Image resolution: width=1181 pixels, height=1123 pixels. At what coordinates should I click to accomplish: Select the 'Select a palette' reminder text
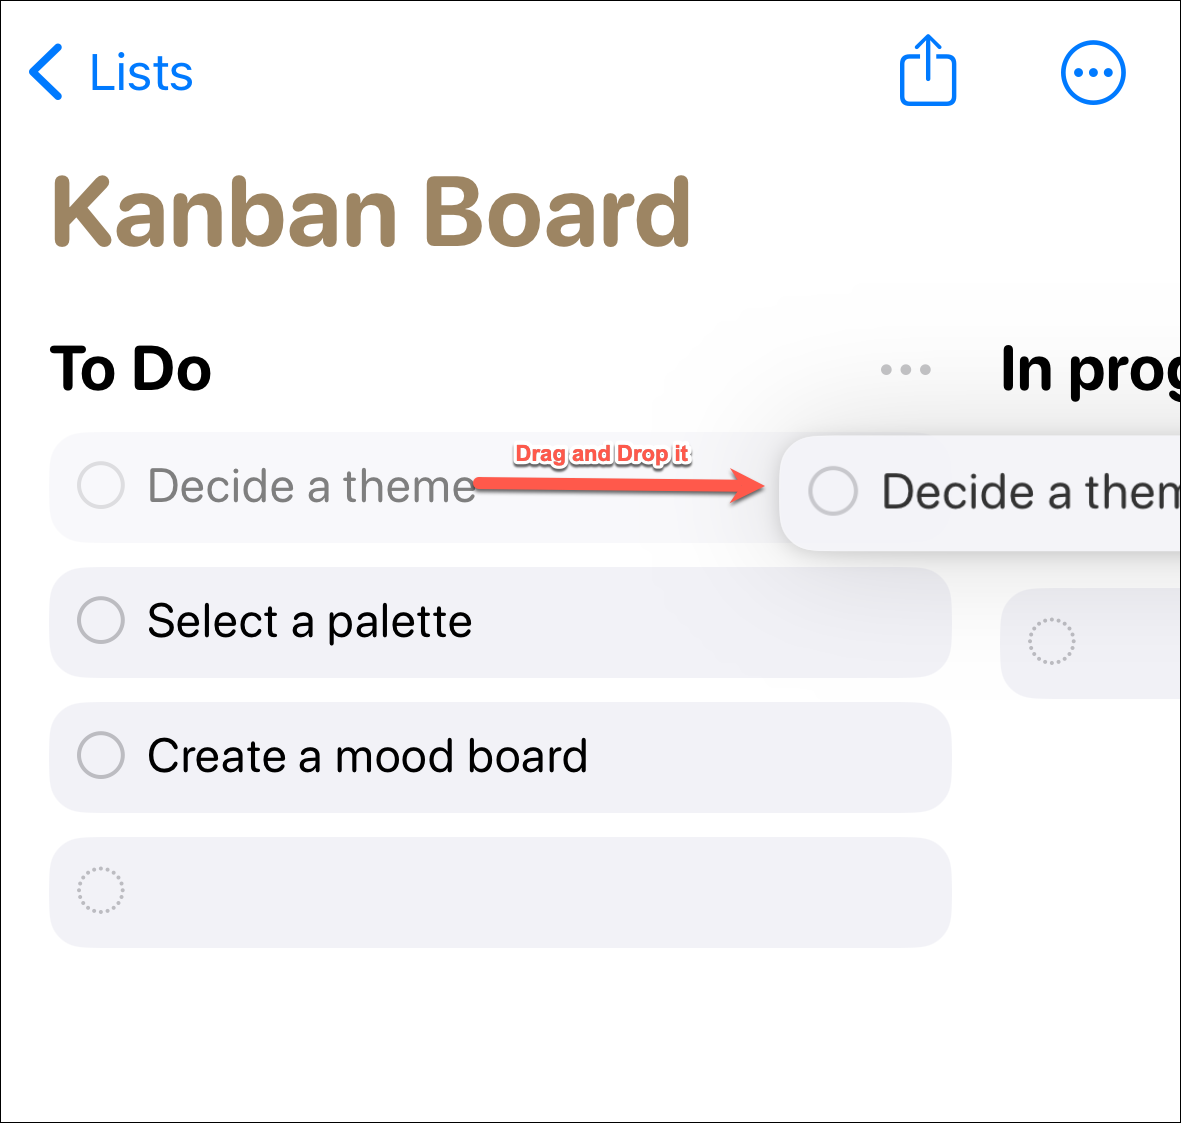tap(310, 621)
